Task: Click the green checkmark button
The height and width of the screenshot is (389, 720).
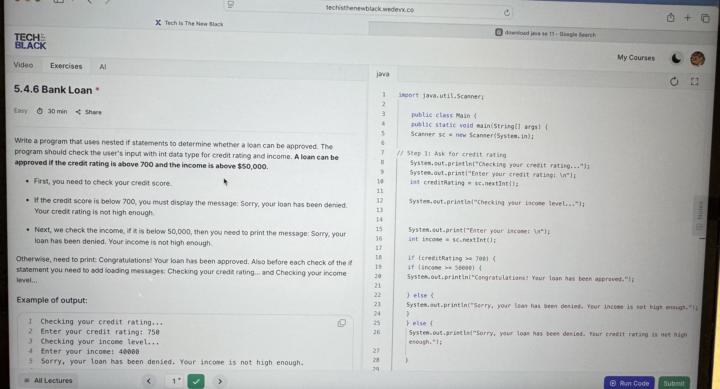Action: pyautogui.click(x=196, y=381)
